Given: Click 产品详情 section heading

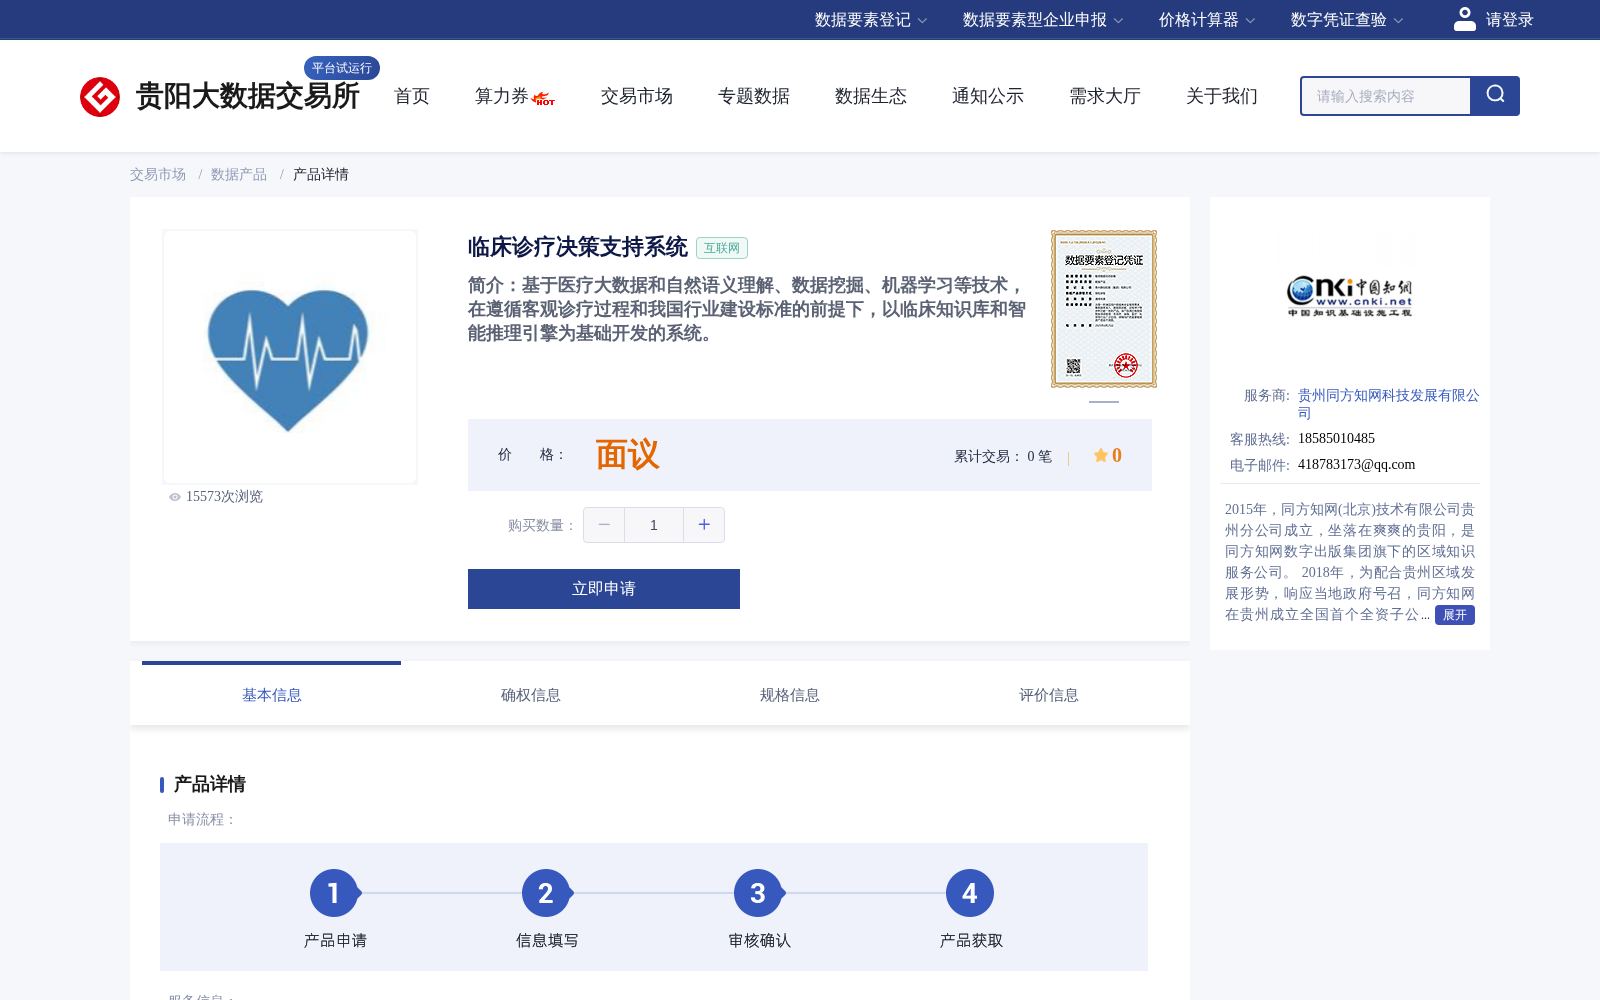Looking at the screenshot, I should tap(210, 785).
